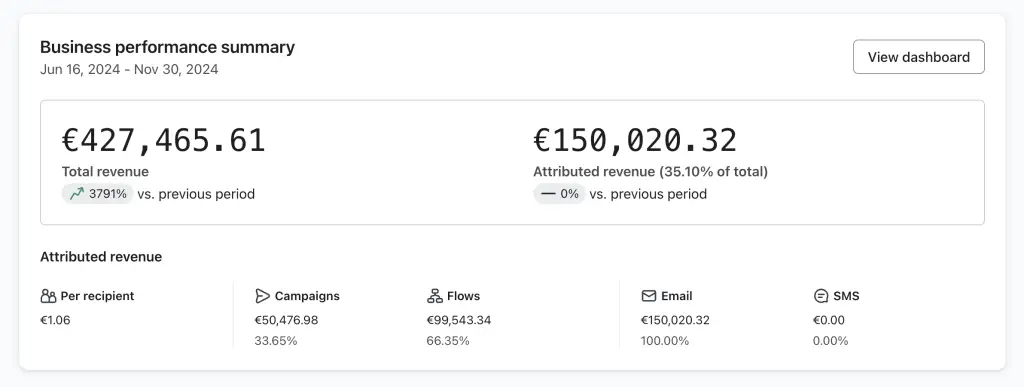Select the 0% change badge
The width and height of the screenshot is (1024, 387).
pyautogui.click(x=560, y=194)
